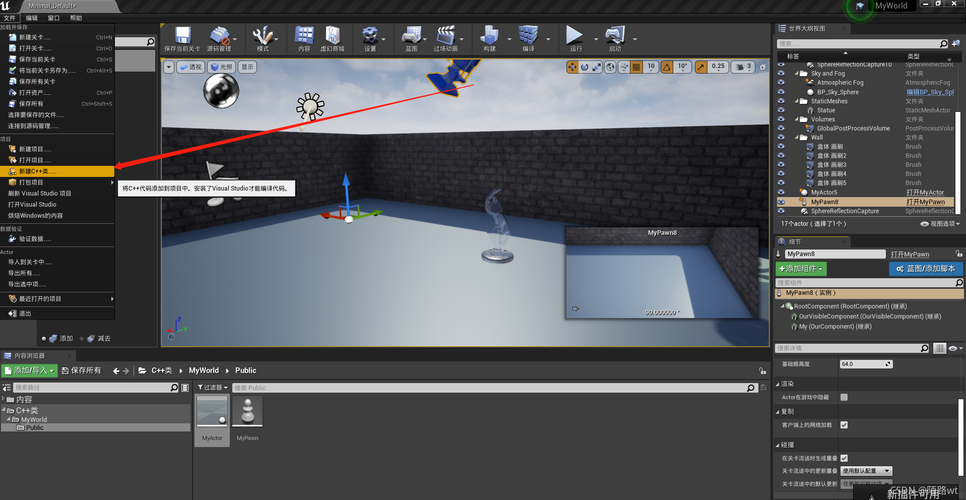Image resolution: width=966 pixels, height=500 pixels.
Task: Click the blue 蓝图/添加脚本 button
Action: 926,268
